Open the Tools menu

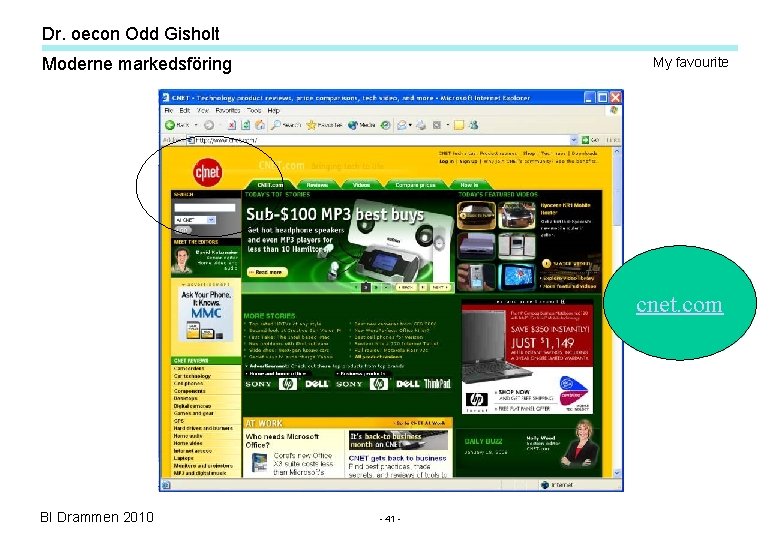point(254,110)
